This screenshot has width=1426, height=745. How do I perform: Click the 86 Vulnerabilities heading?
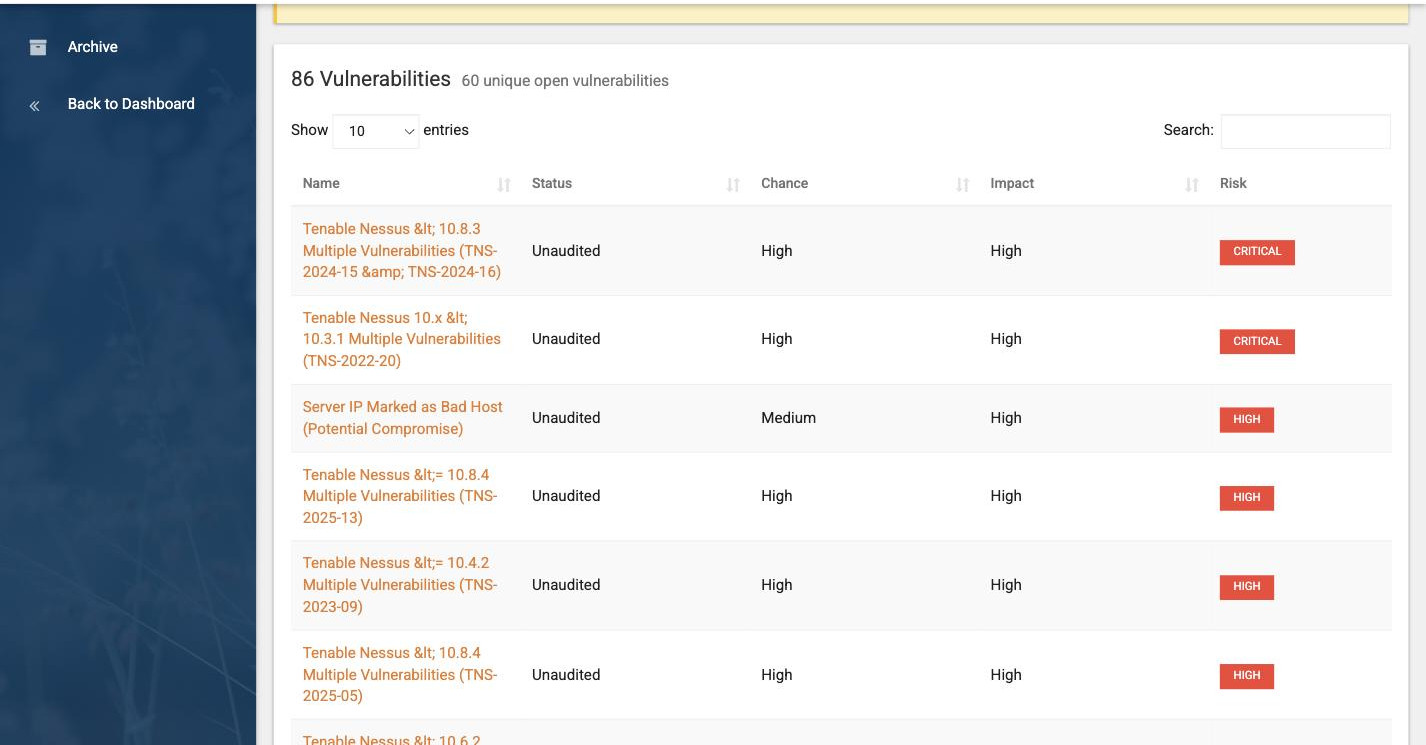point(371,79)
